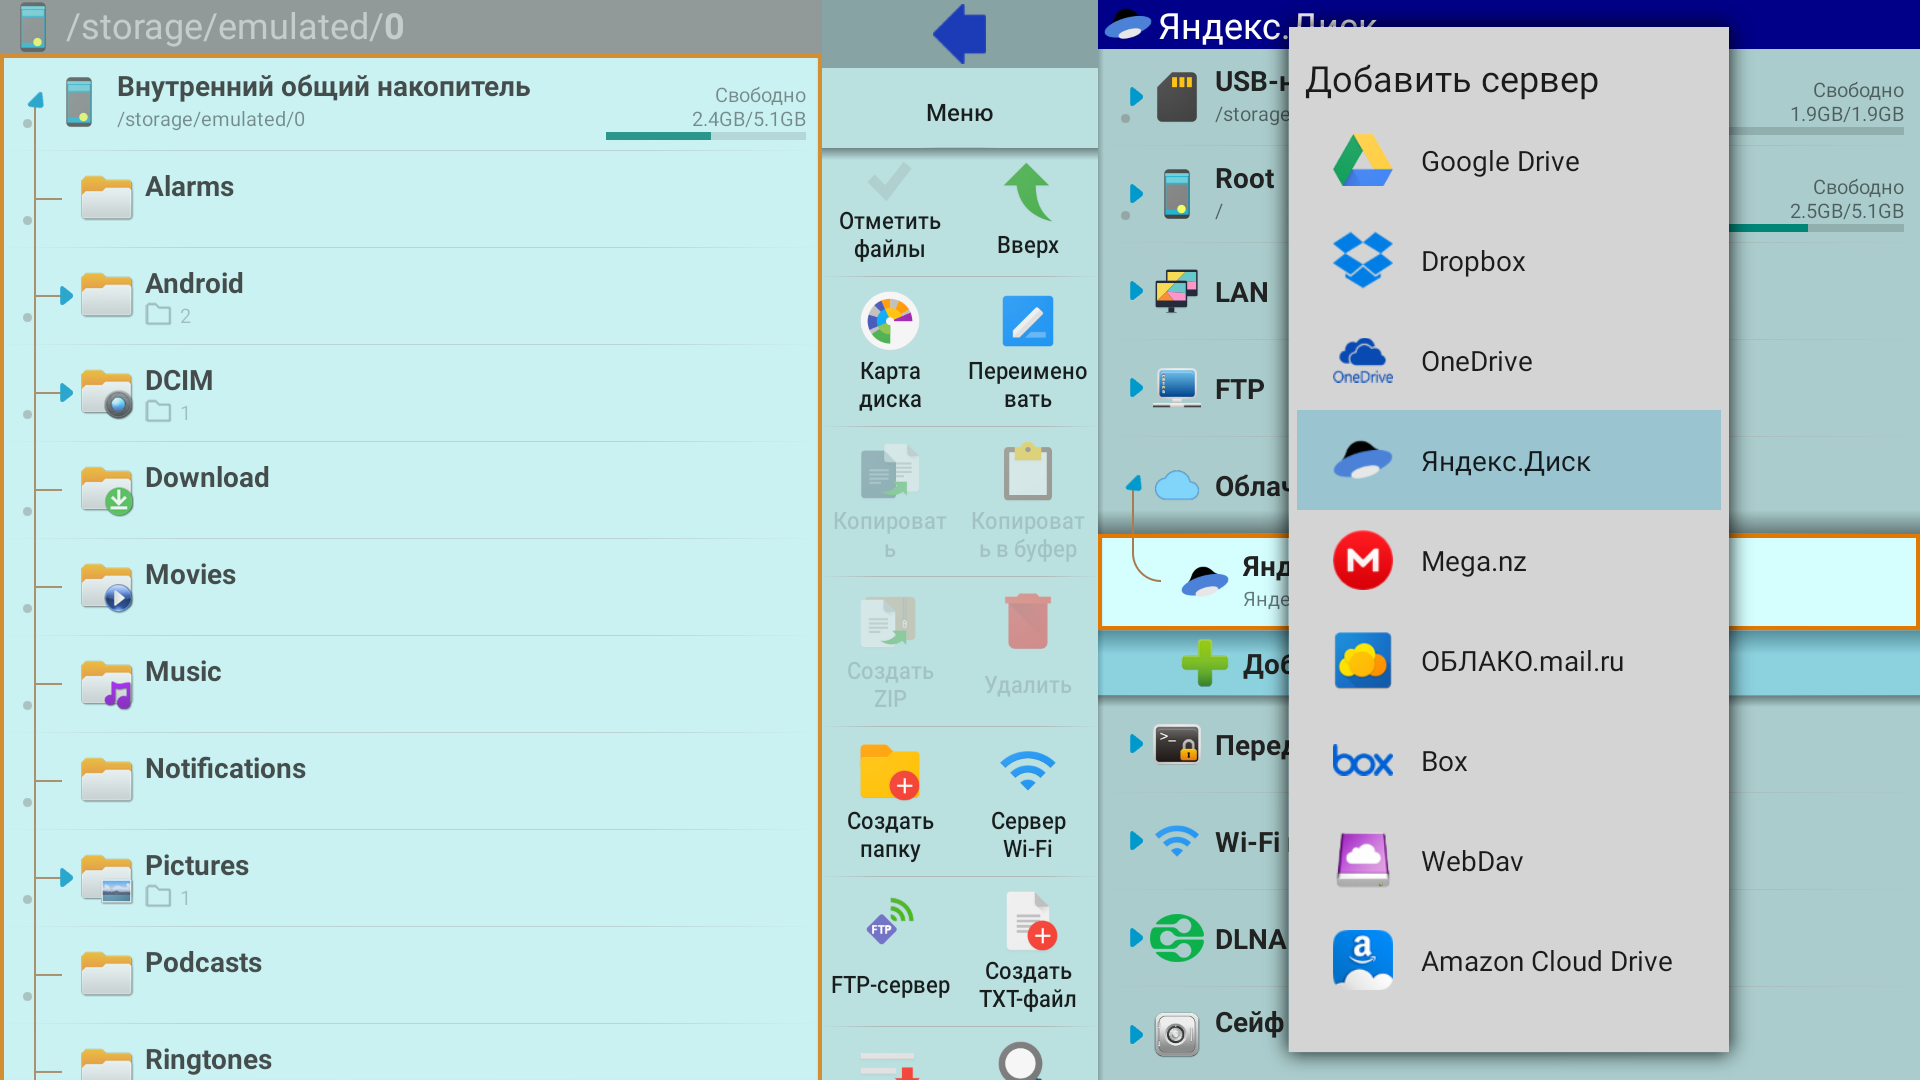This screenshot has width=1920, height=1080.
Task: Expand the Pictures folder
Action: 66,878
